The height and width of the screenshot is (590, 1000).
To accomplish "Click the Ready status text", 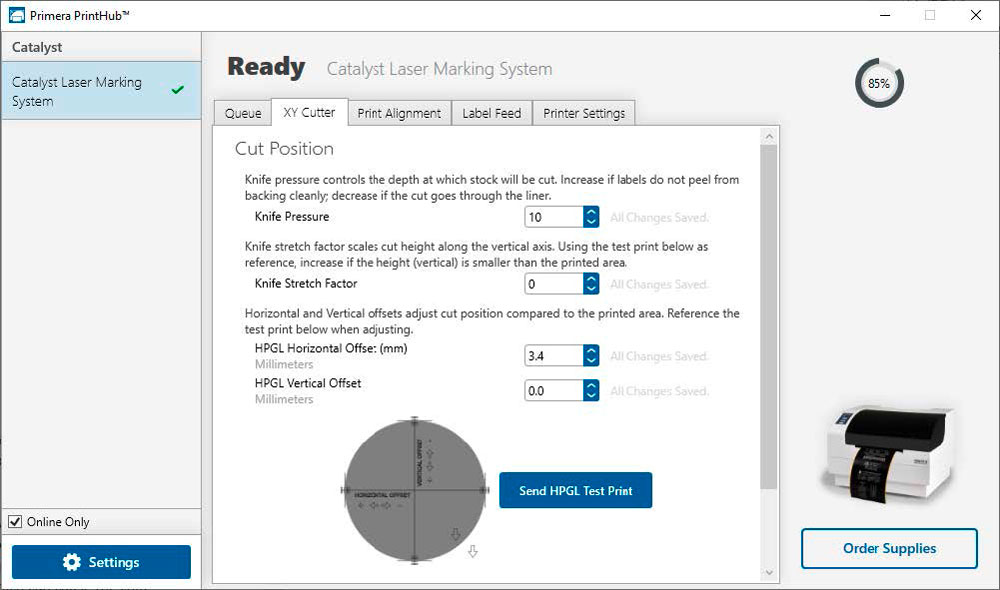I will [x=267, y=66].
